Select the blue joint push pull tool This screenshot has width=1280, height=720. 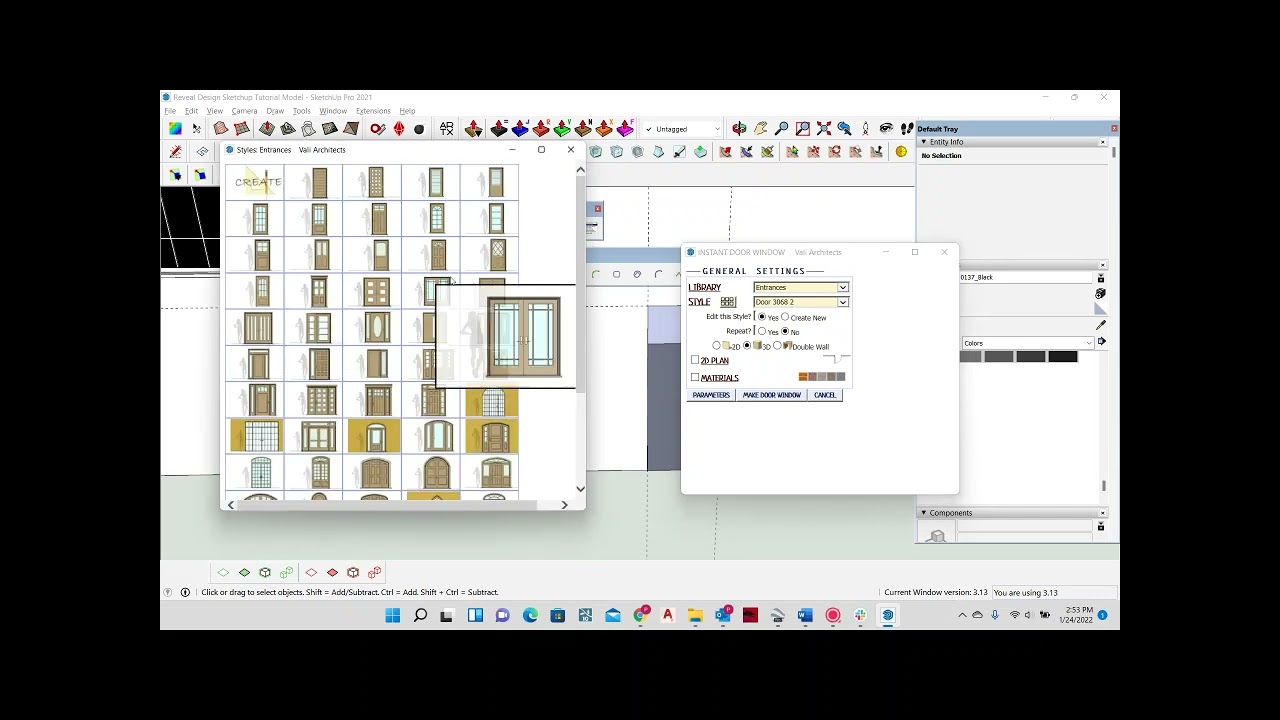coord(520,129)
